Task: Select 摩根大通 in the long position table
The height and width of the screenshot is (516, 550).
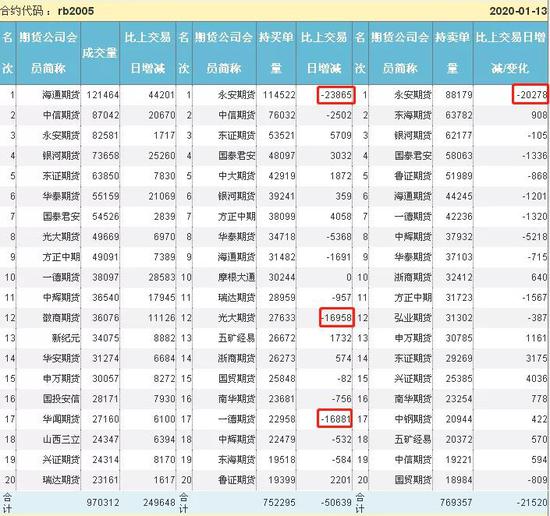Action: tap(236, 277)
